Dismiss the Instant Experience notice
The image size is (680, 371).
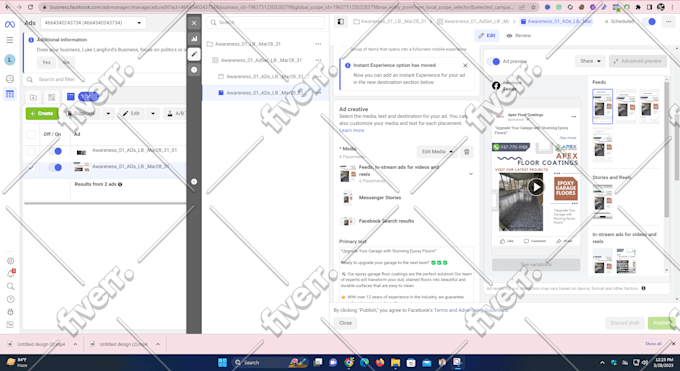(465, 66)
